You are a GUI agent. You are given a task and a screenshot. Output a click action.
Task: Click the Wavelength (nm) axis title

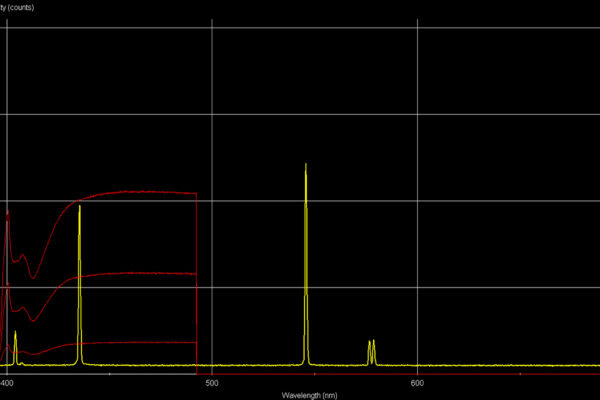(x=301, y=394)
